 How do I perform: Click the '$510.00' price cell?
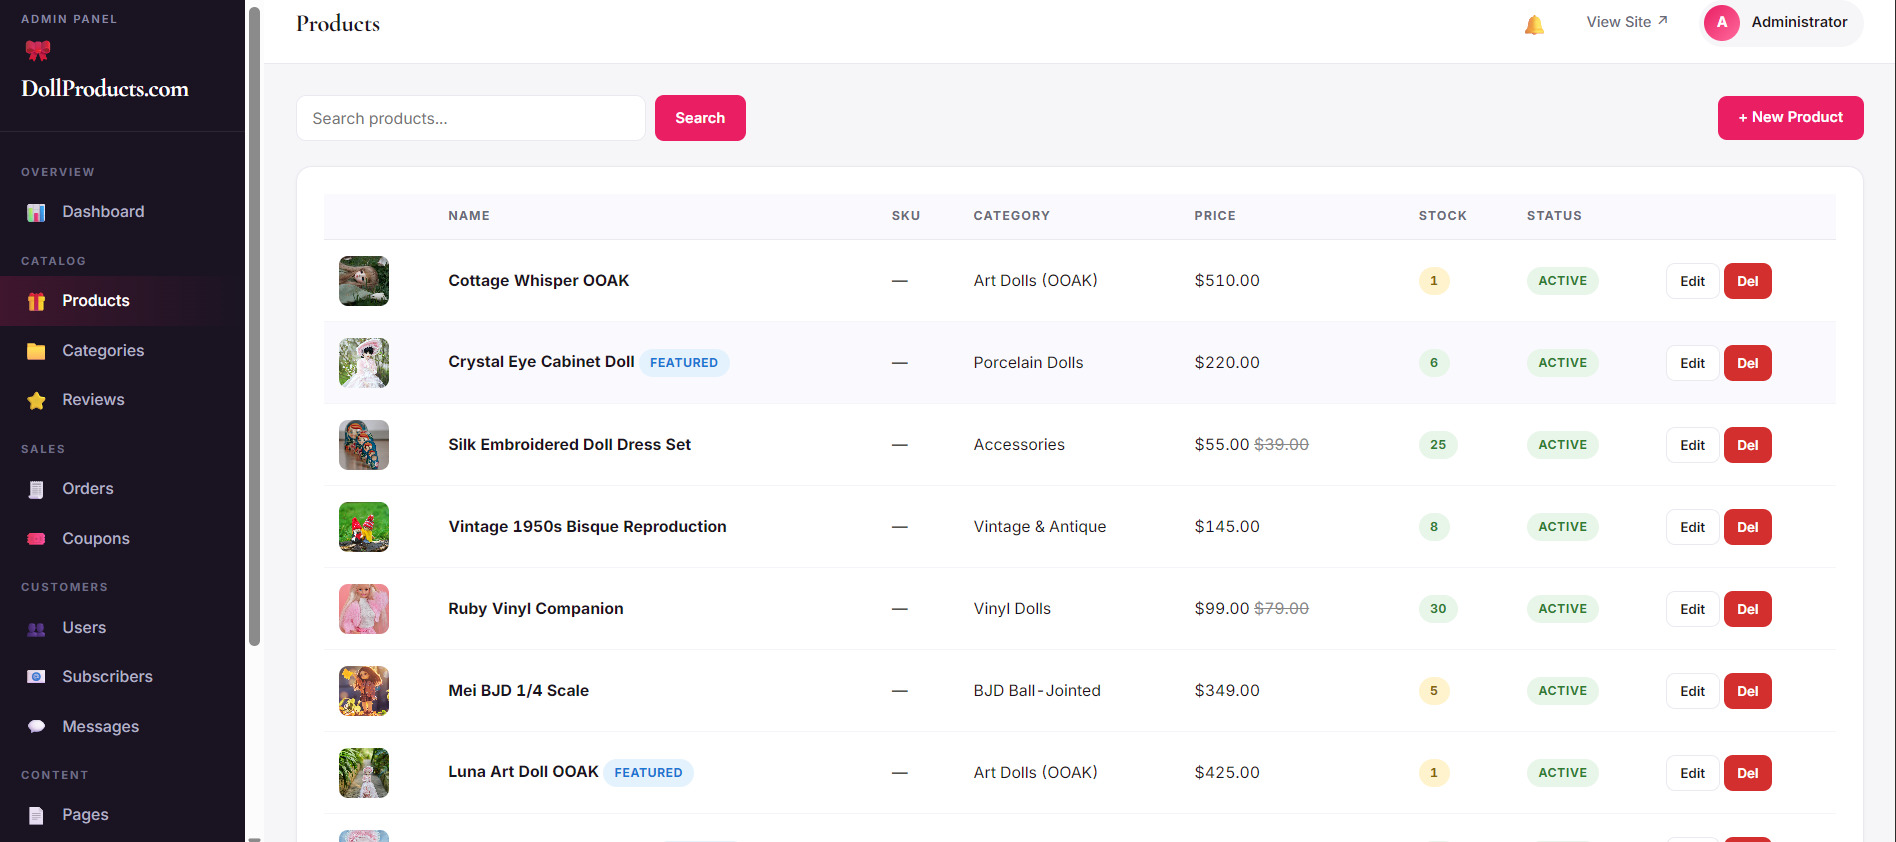(1227, 281)
